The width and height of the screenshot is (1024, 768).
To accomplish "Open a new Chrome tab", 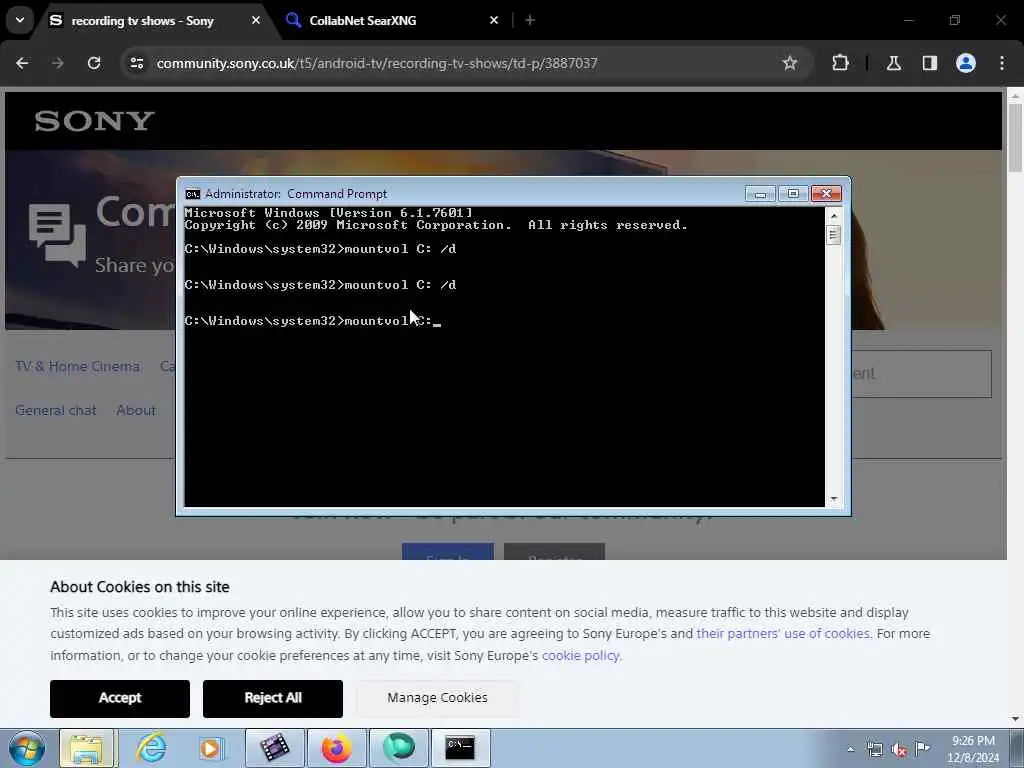I will pyautogui.click(x=530, y=20).
